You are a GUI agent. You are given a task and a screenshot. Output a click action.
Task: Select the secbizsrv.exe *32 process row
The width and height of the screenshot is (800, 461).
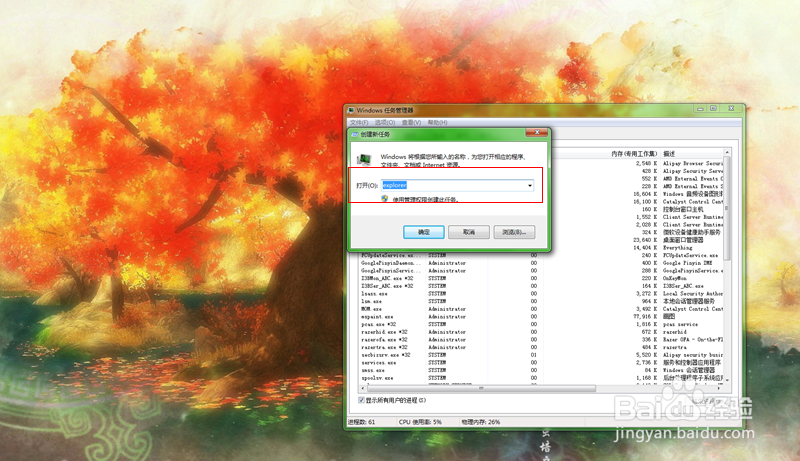tap(541, 355)
